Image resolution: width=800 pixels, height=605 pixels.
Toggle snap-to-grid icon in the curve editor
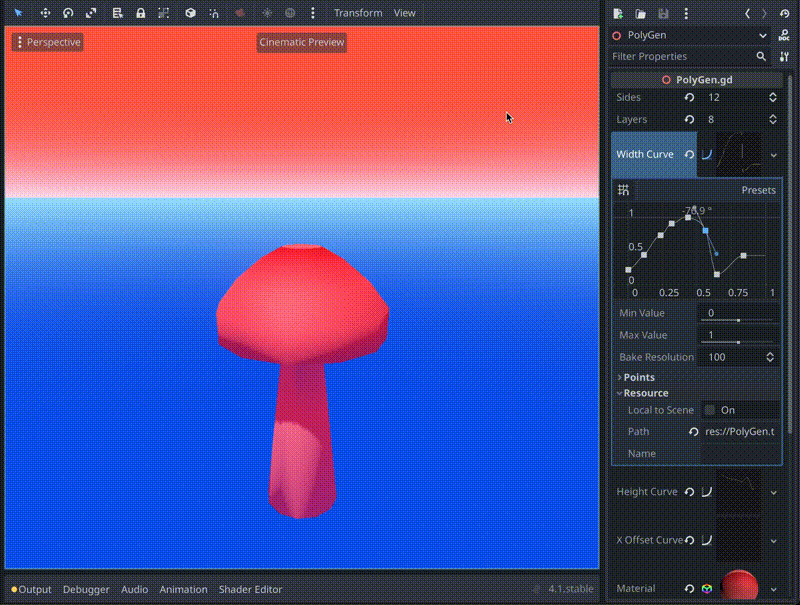(x=623, y=190)
